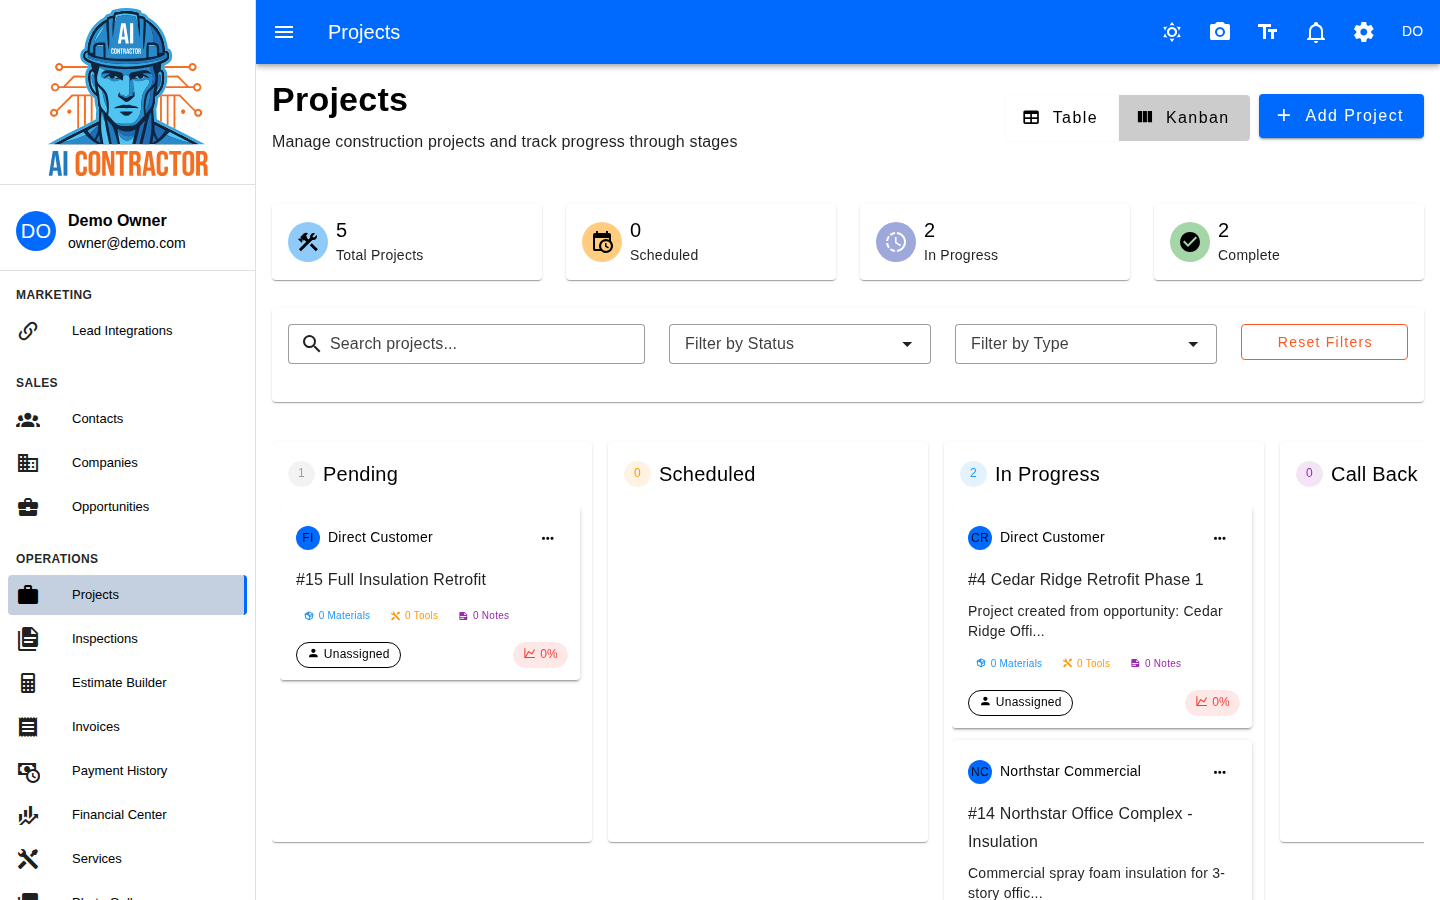Open project #4 Cedar Ridge Retrofit Phase 1

(x=1086, y=580)
